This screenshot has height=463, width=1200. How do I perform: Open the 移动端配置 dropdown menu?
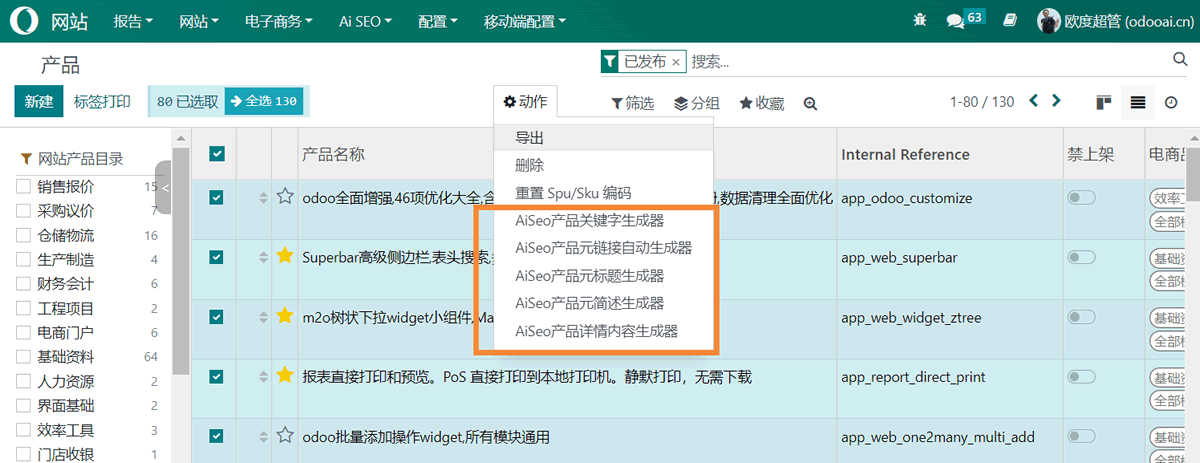(524, 20)
